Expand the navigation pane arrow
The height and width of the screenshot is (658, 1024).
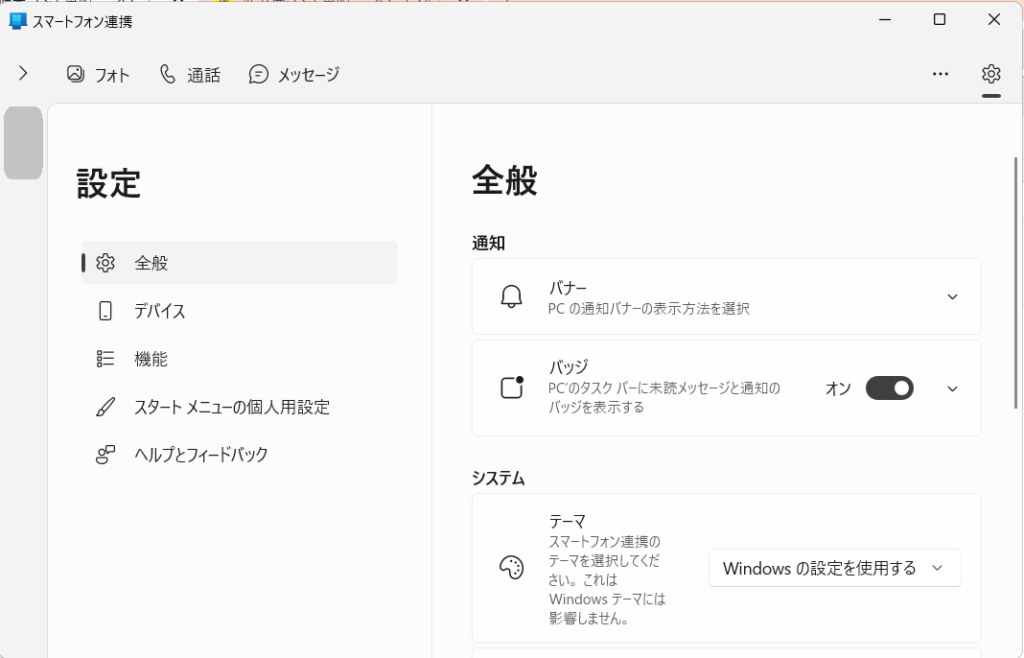pos(22,73)
